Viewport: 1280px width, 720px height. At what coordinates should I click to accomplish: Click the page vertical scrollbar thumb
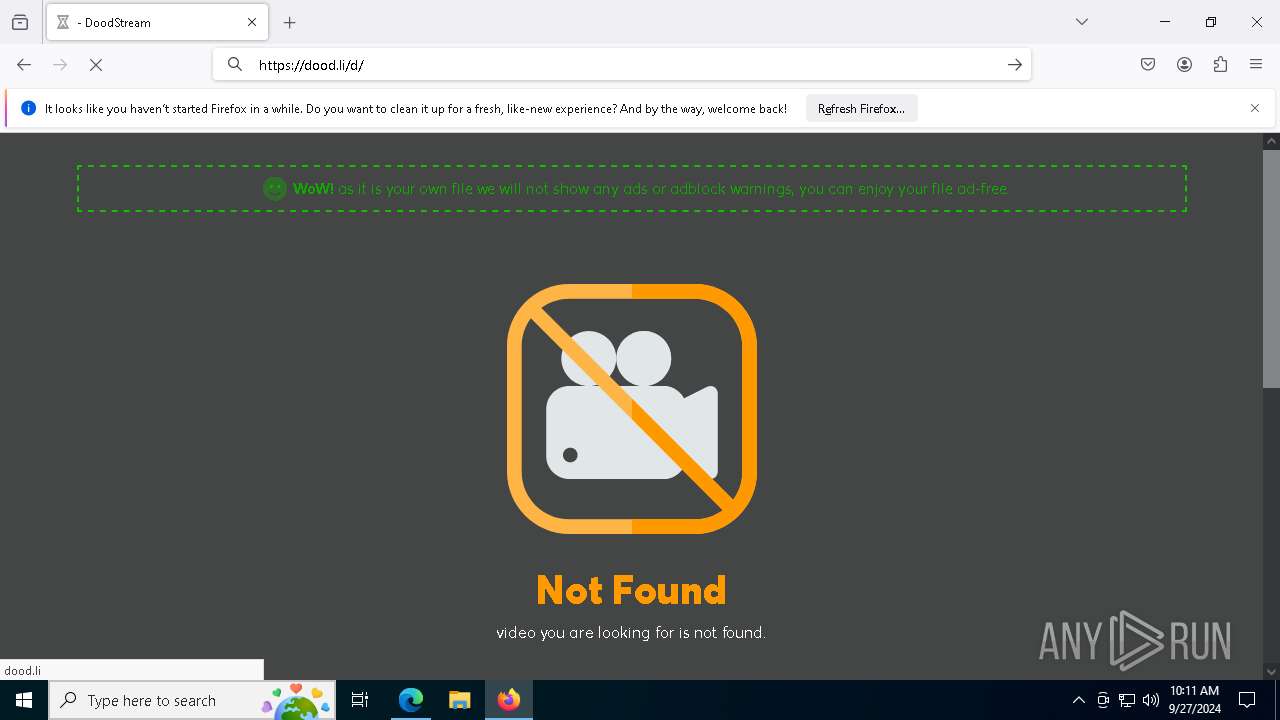click(x=1271, y=268)
